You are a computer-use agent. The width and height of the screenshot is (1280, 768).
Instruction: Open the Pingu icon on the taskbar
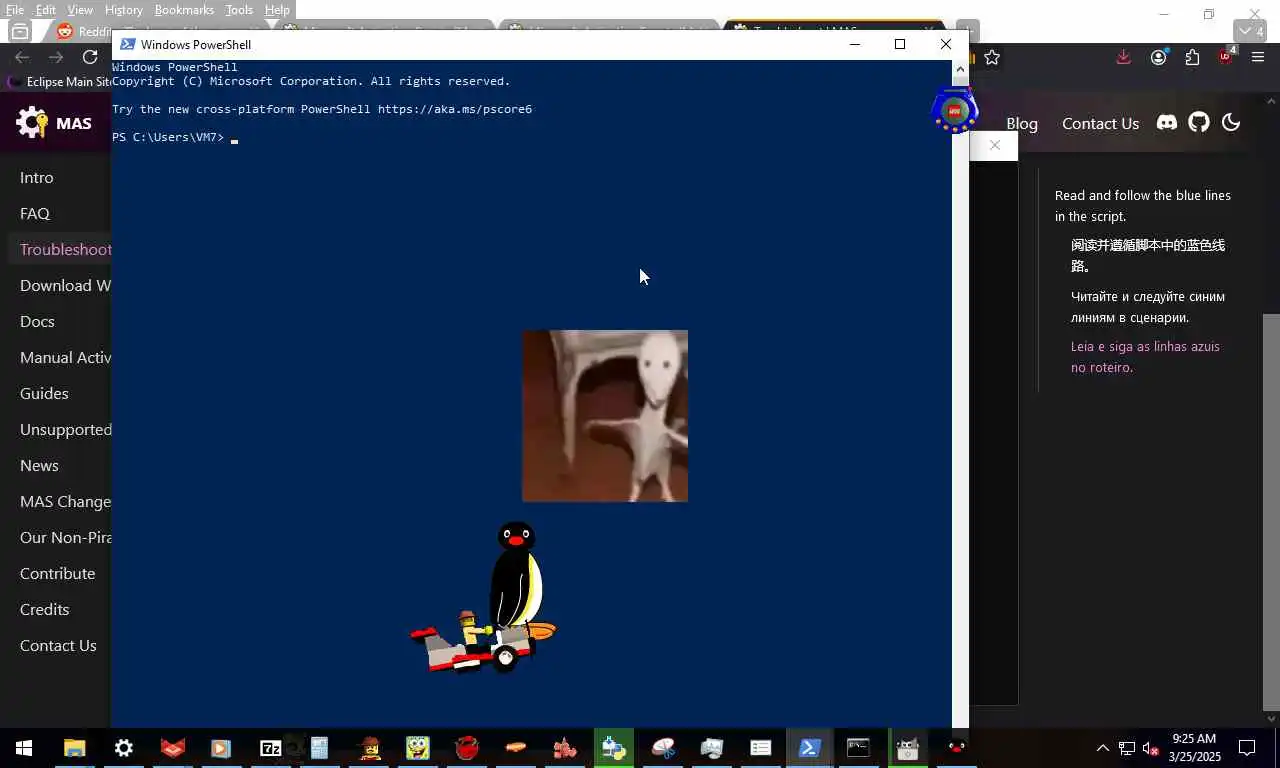pyautogui.click(x=956, y=748)
